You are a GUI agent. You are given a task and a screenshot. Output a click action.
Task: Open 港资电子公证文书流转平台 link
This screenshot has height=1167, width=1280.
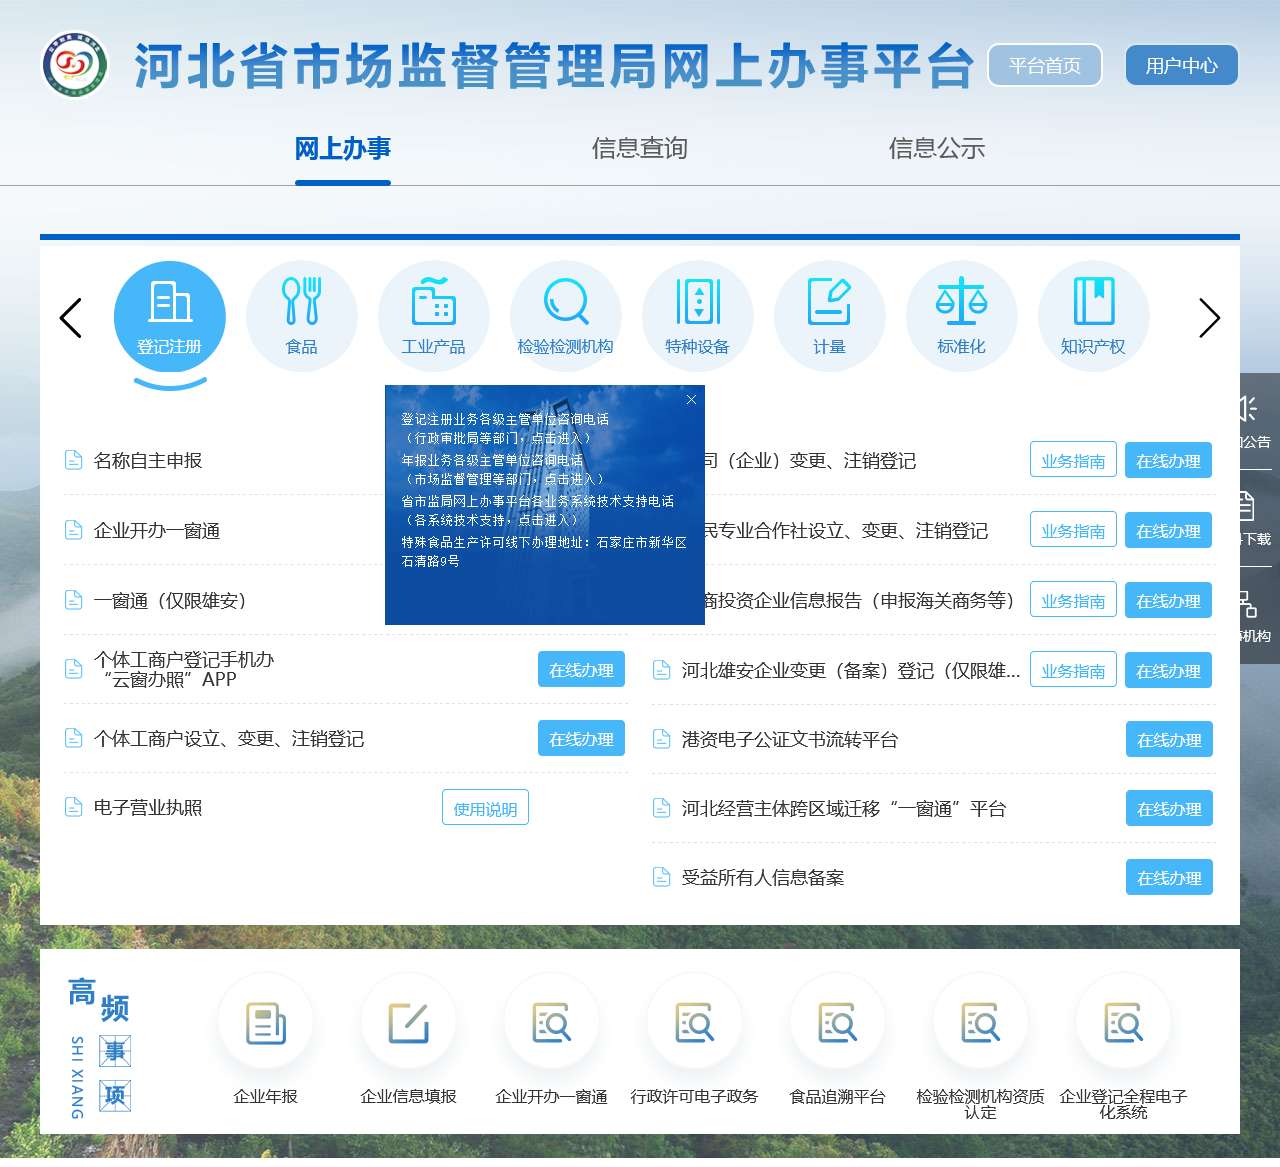[790, 739]
